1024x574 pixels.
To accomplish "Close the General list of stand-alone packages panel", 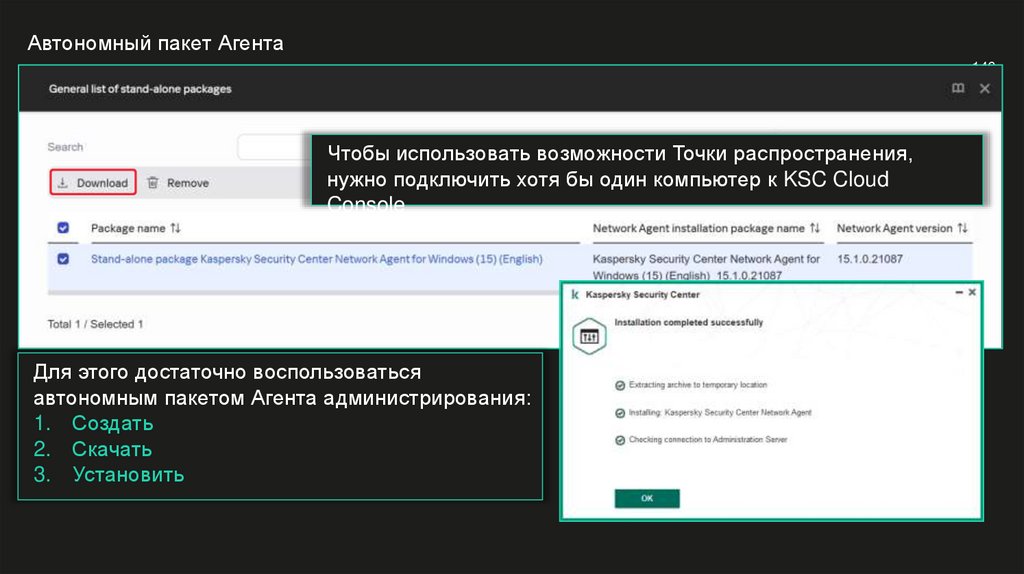I will coord(985,88).
